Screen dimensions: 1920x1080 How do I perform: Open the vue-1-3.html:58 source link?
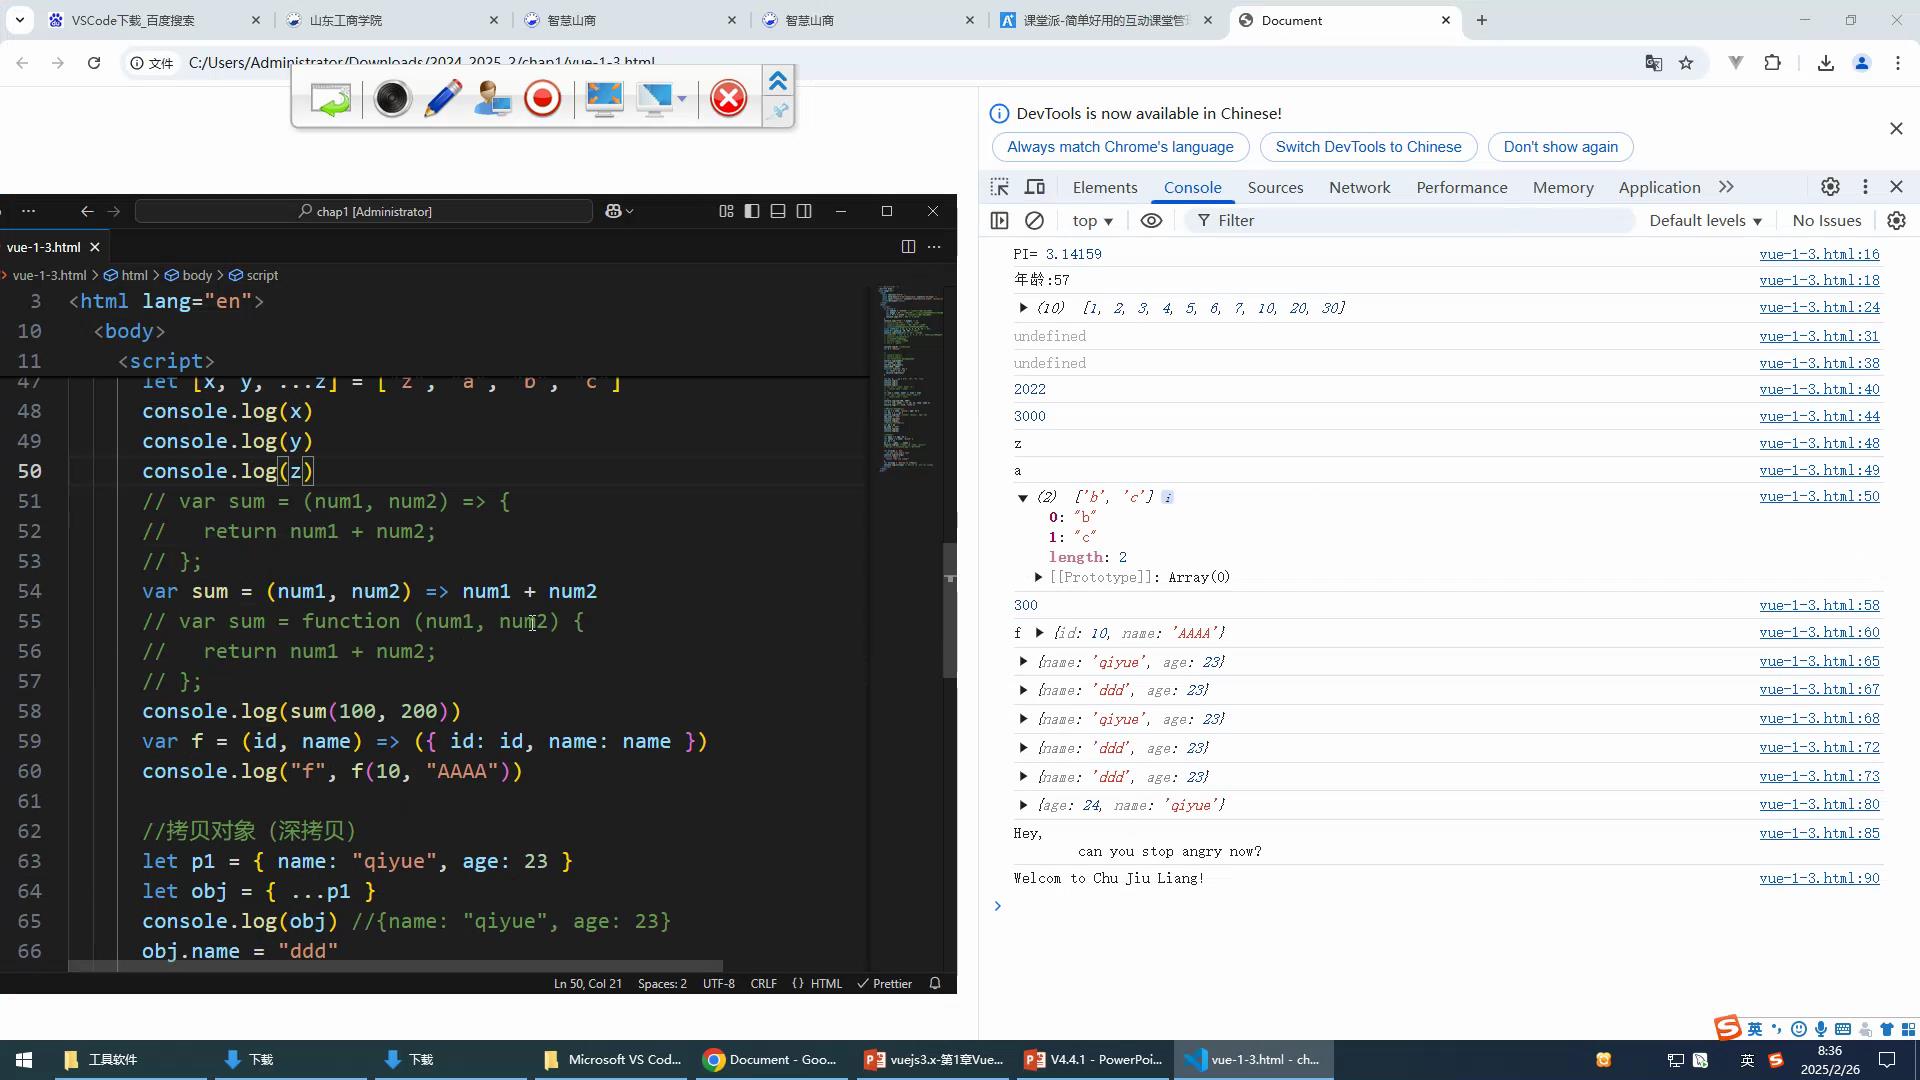[x=1819, y=605]
